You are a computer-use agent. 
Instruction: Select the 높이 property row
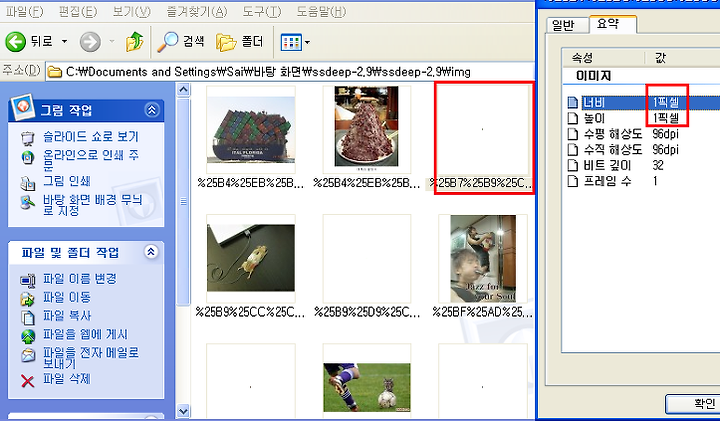tap(643, 118)
